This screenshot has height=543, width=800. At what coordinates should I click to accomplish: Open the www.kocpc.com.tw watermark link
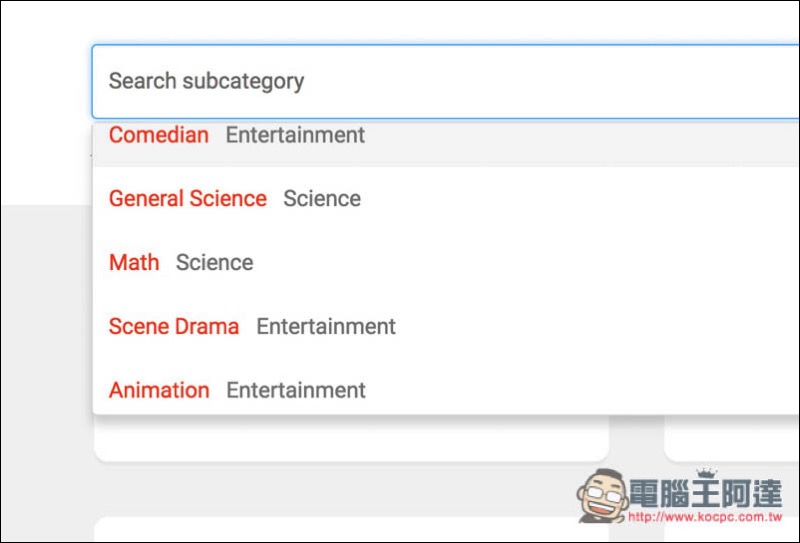pyautogui.click(x=705, y=516)
